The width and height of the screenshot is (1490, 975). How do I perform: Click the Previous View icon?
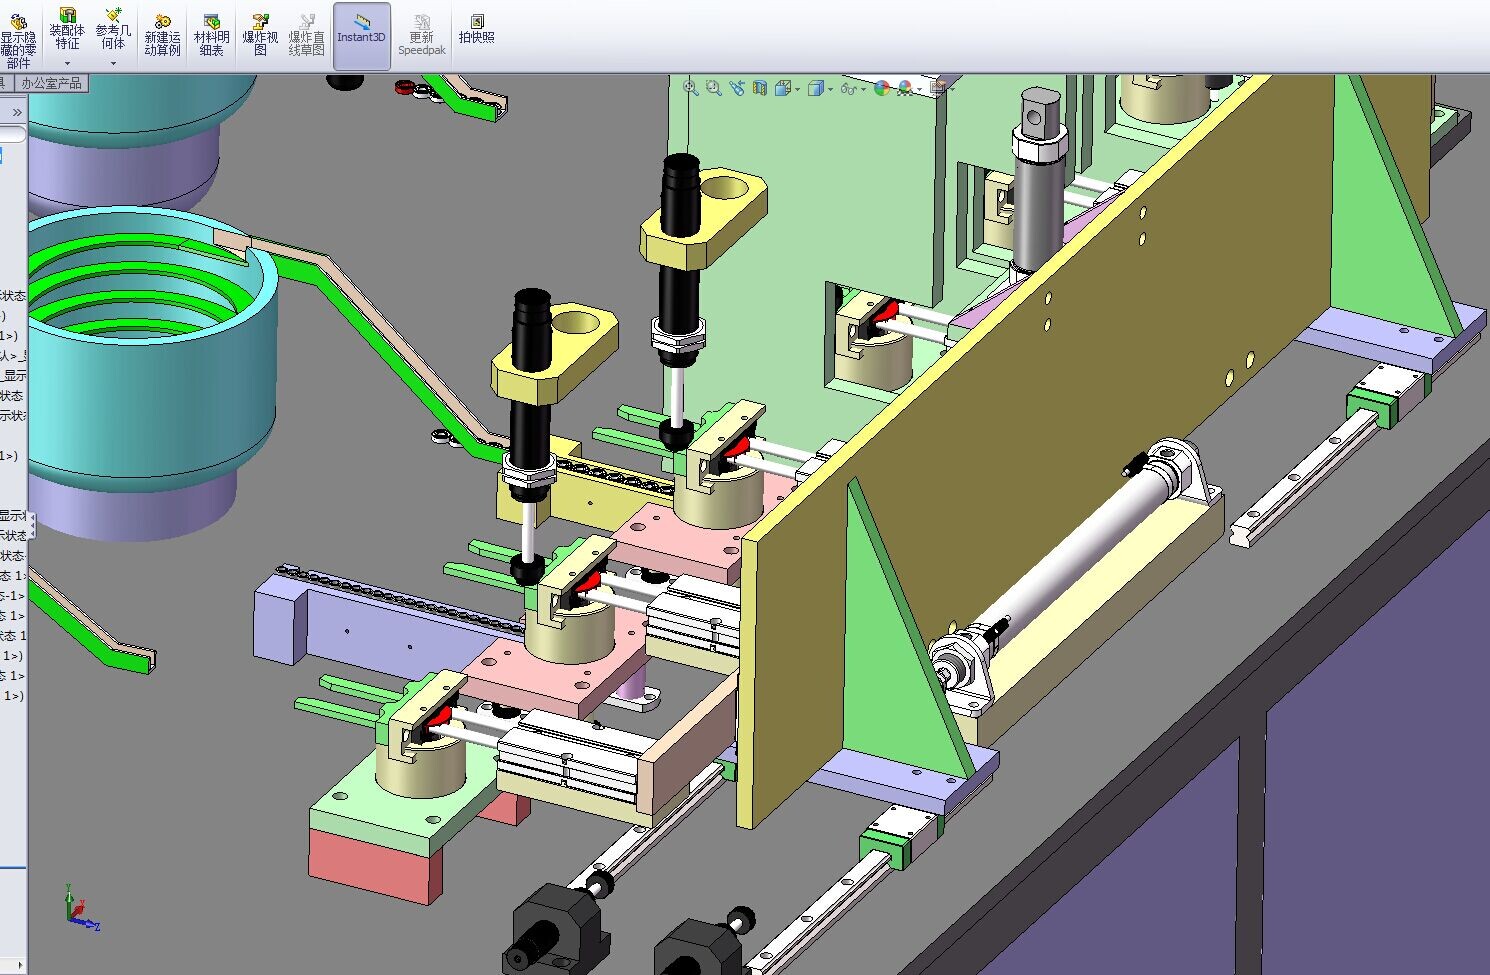tap(737, 88)
